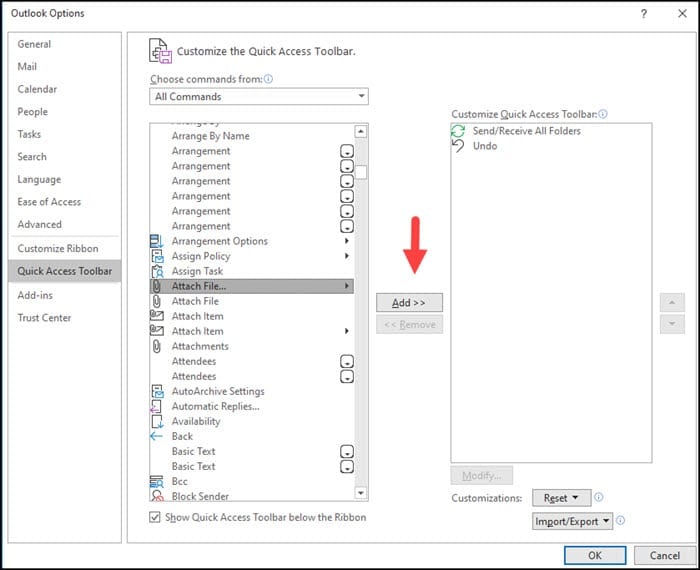Open the All Commands dropdown
700x570 pixels.
coord(259,96)
